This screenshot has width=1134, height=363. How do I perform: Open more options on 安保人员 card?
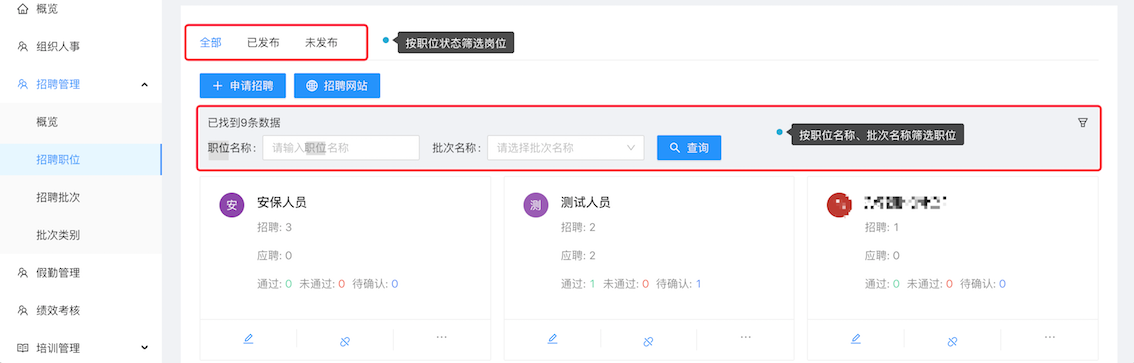pos(442,337)
